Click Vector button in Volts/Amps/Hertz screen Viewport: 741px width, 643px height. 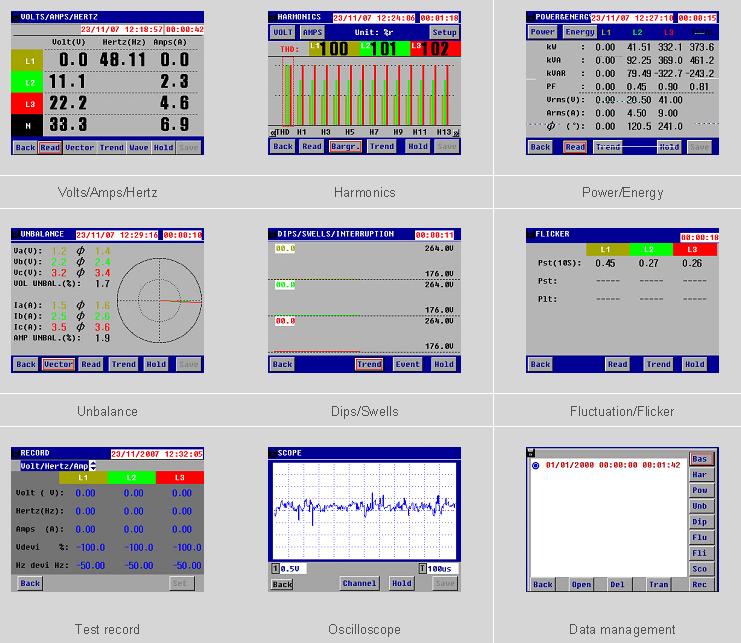(x=81, y=147)
